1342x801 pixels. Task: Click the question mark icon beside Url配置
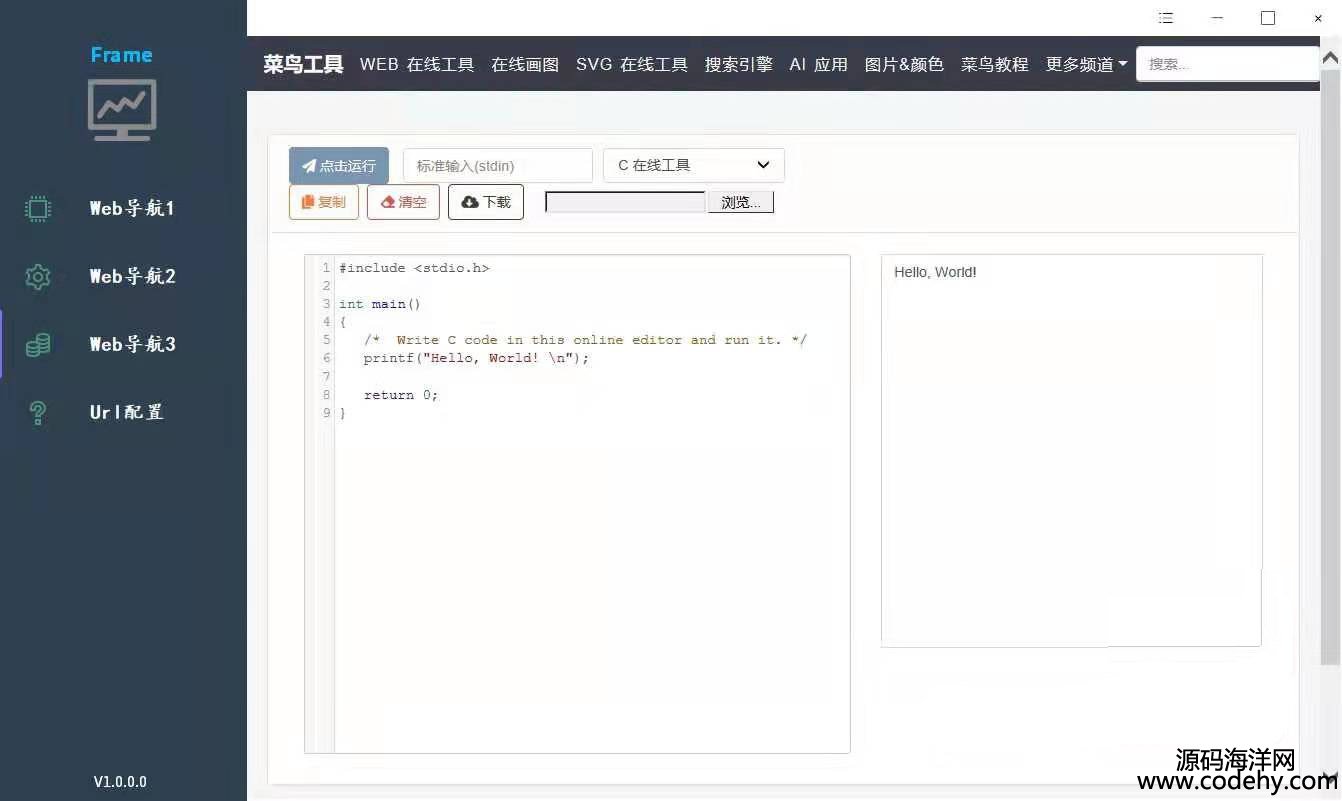click(x=38, y=412)
